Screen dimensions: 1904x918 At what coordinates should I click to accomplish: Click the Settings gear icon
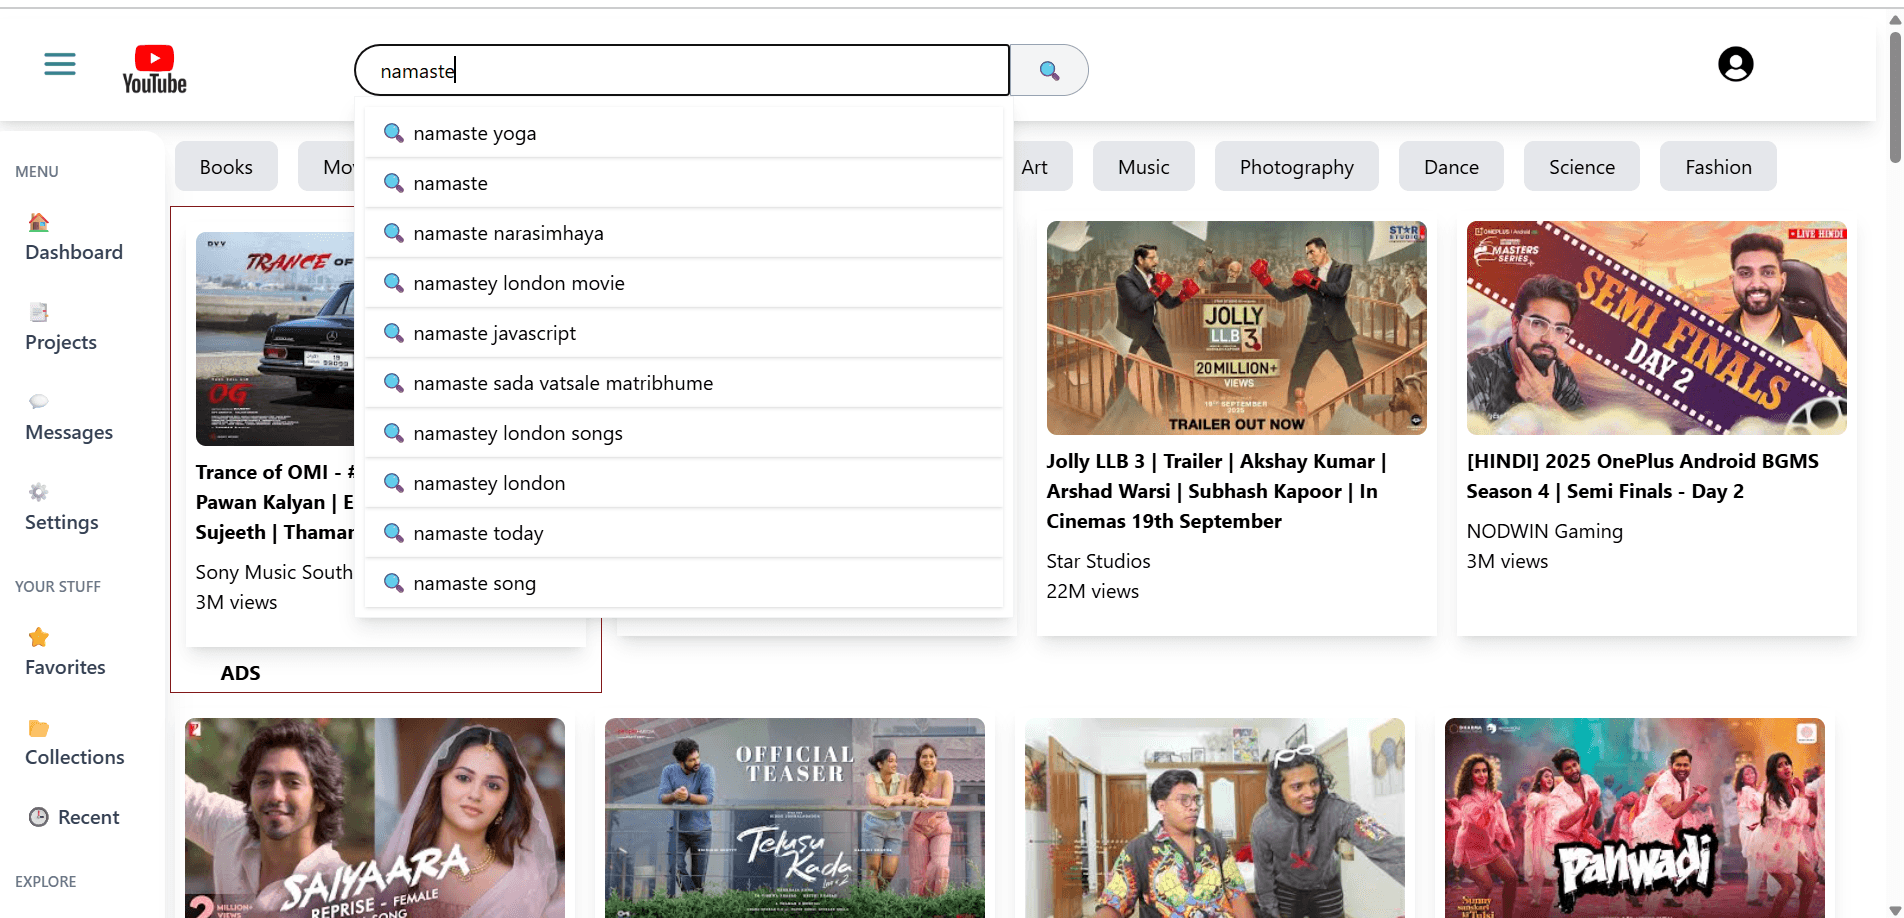pyautogui.click(x=38, y=490)
